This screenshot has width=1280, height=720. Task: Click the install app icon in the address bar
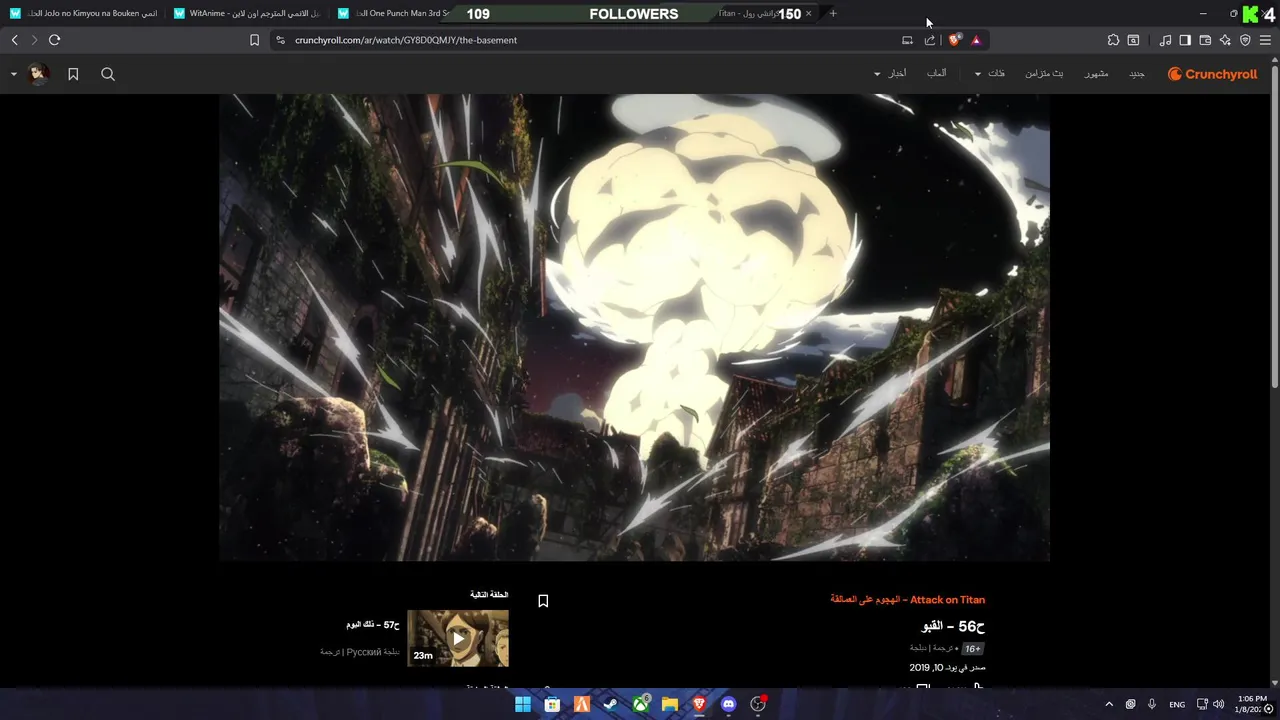pyautogui.click(x=907, y=40)
